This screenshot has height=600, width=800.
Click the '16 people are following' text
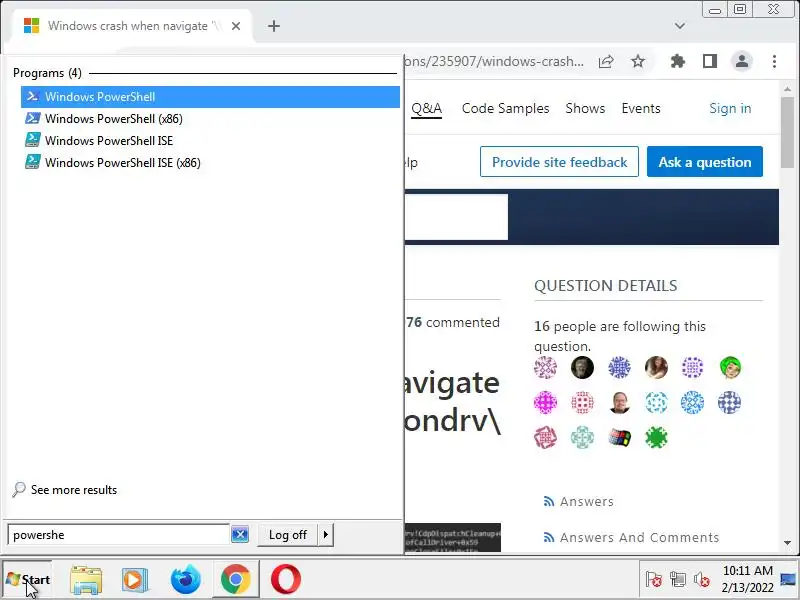pos(620,336)
